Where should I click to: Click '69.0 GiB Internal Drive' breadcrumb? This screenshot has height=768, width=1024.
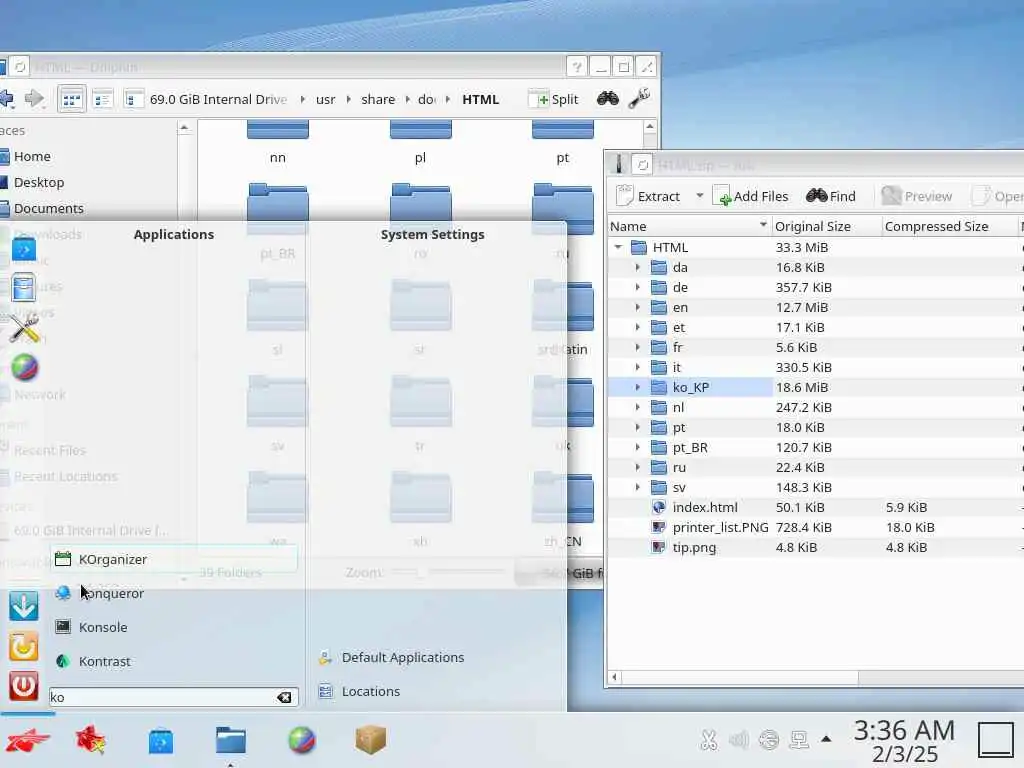click(218, 99)
